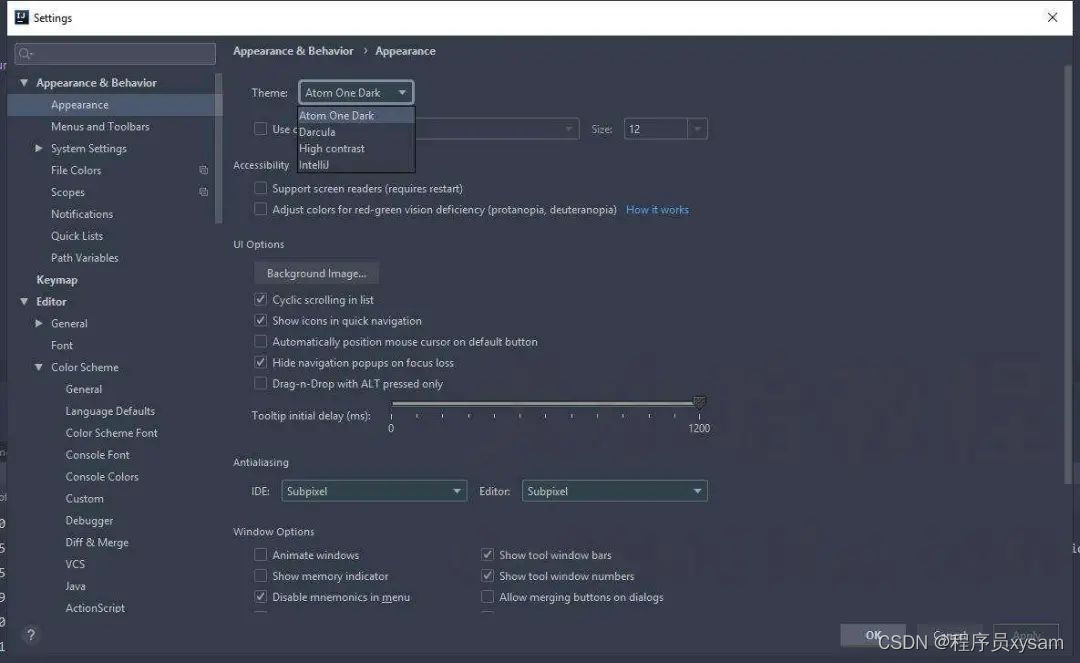Enable Automatically position mouse cursor option

tap(260, 341)
